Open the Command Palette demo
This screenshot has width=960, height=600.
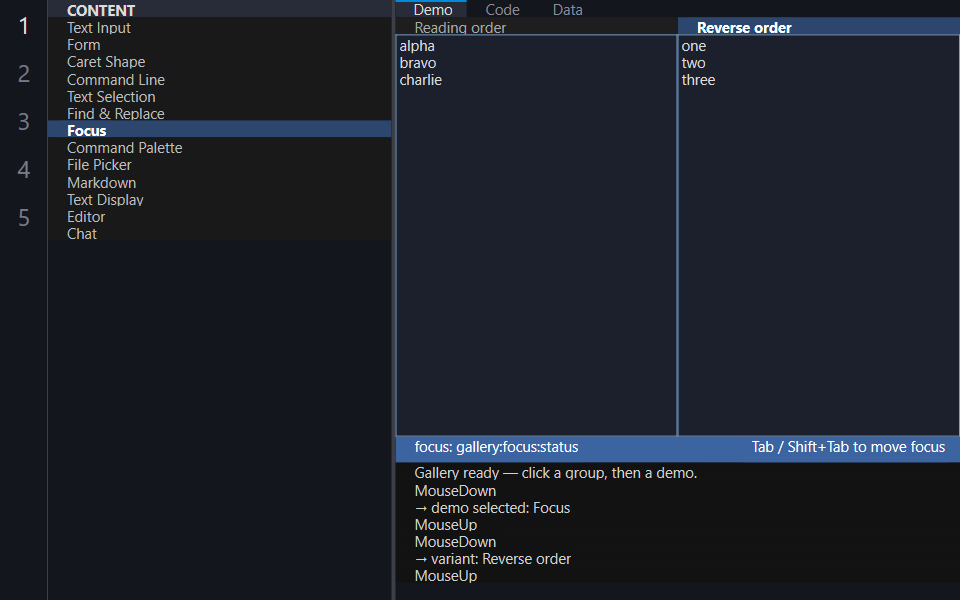click(x=219, y=148)
